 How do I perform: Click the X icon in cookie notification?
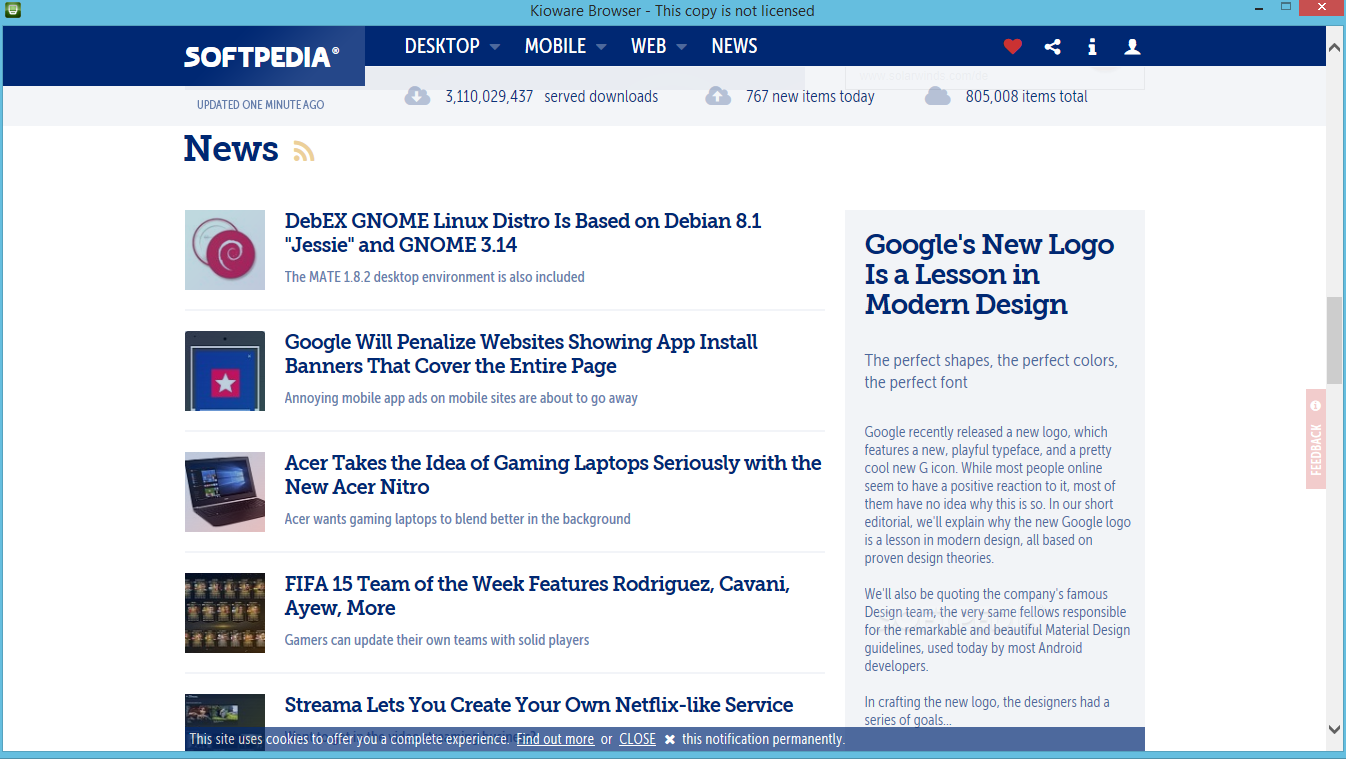(x=670, y=739)
